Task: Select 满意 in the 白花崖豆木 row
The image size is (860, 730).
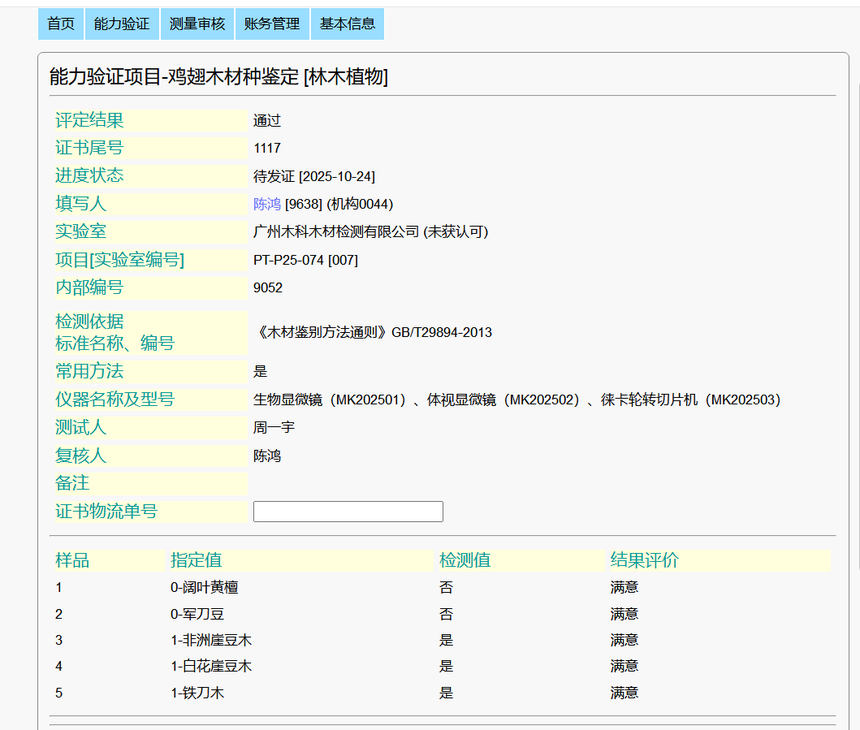Action: pyautogui.click(x=624, y=666)
